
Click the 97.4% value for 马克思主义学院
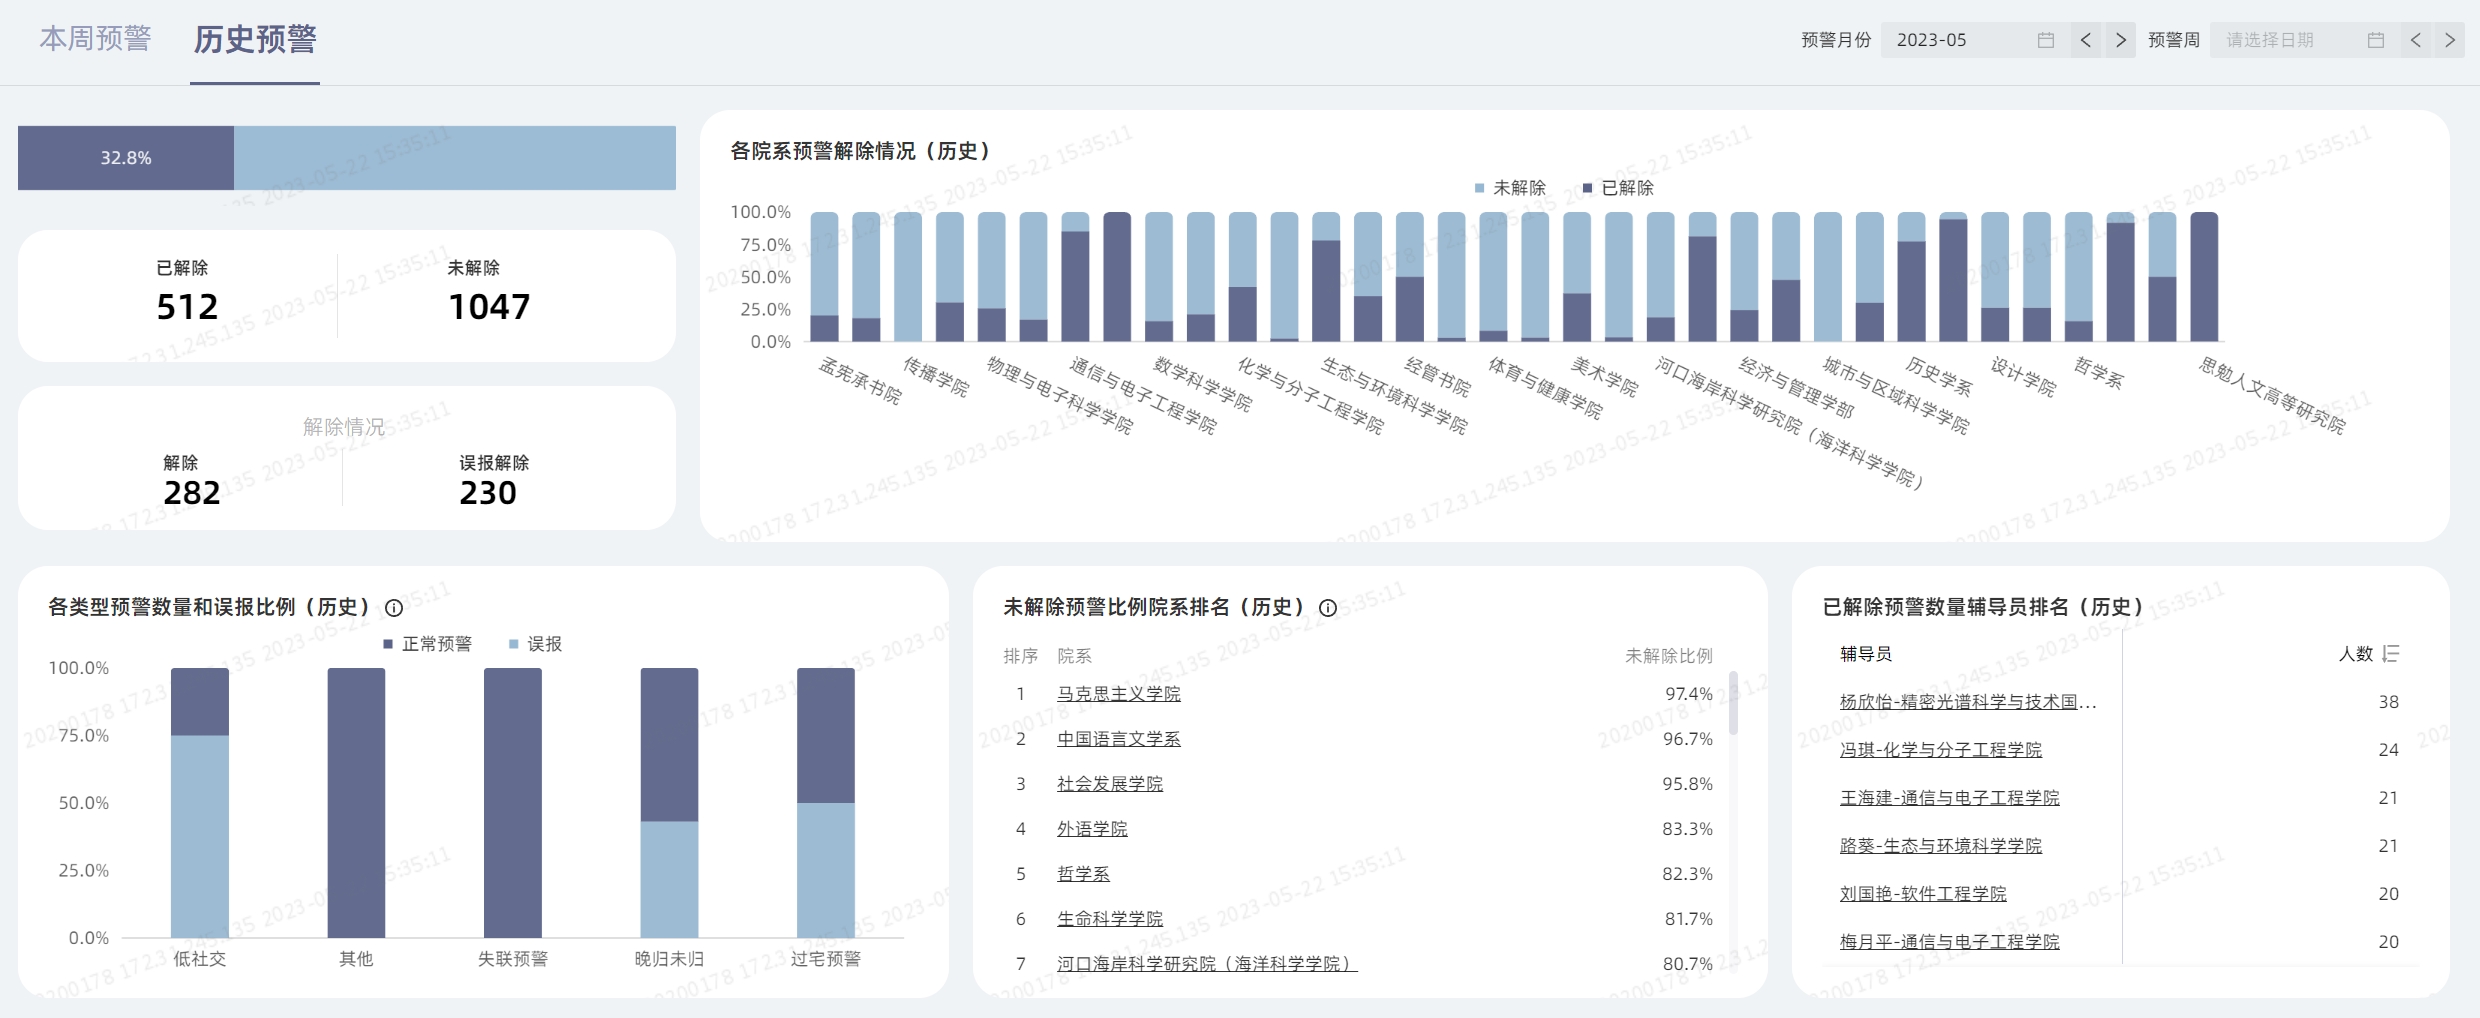pos(1689,694)
